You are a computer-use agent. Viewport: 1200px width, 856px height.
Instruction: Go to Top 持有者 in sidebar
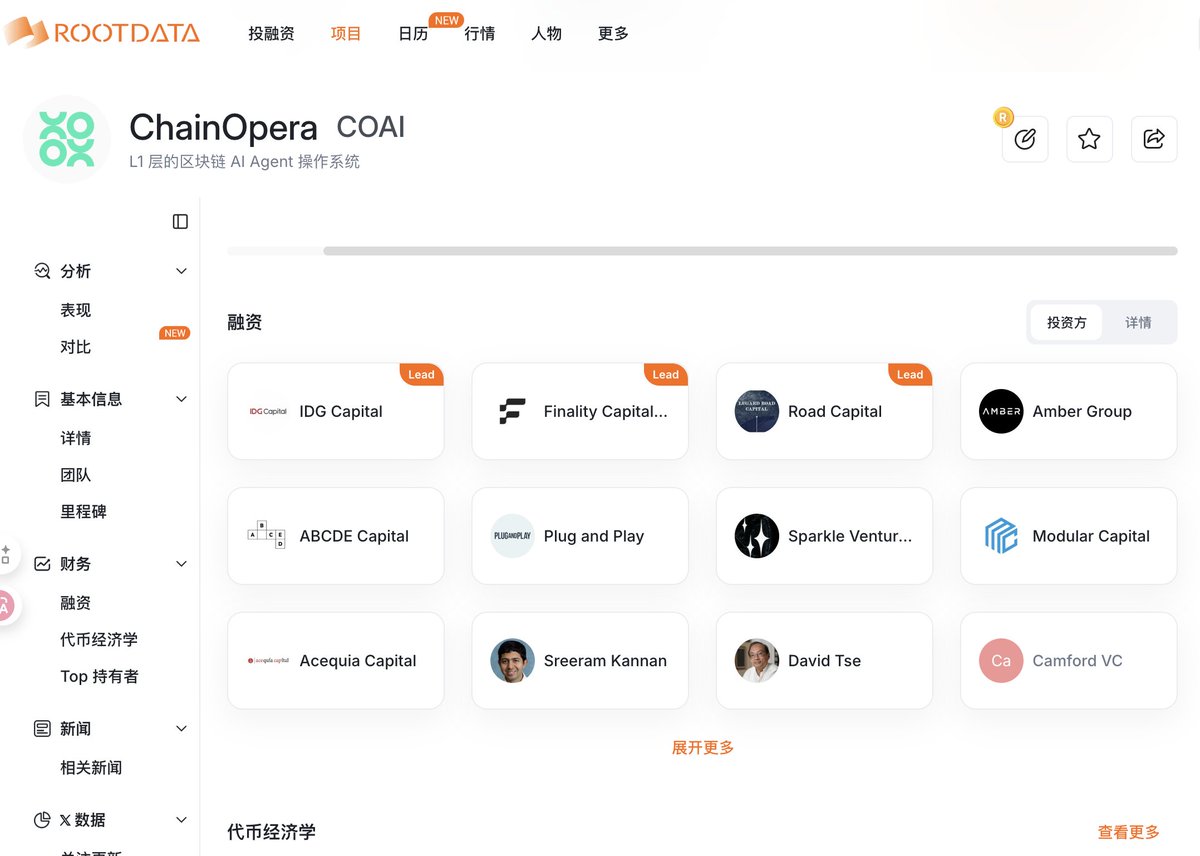[x=99, y=676]
